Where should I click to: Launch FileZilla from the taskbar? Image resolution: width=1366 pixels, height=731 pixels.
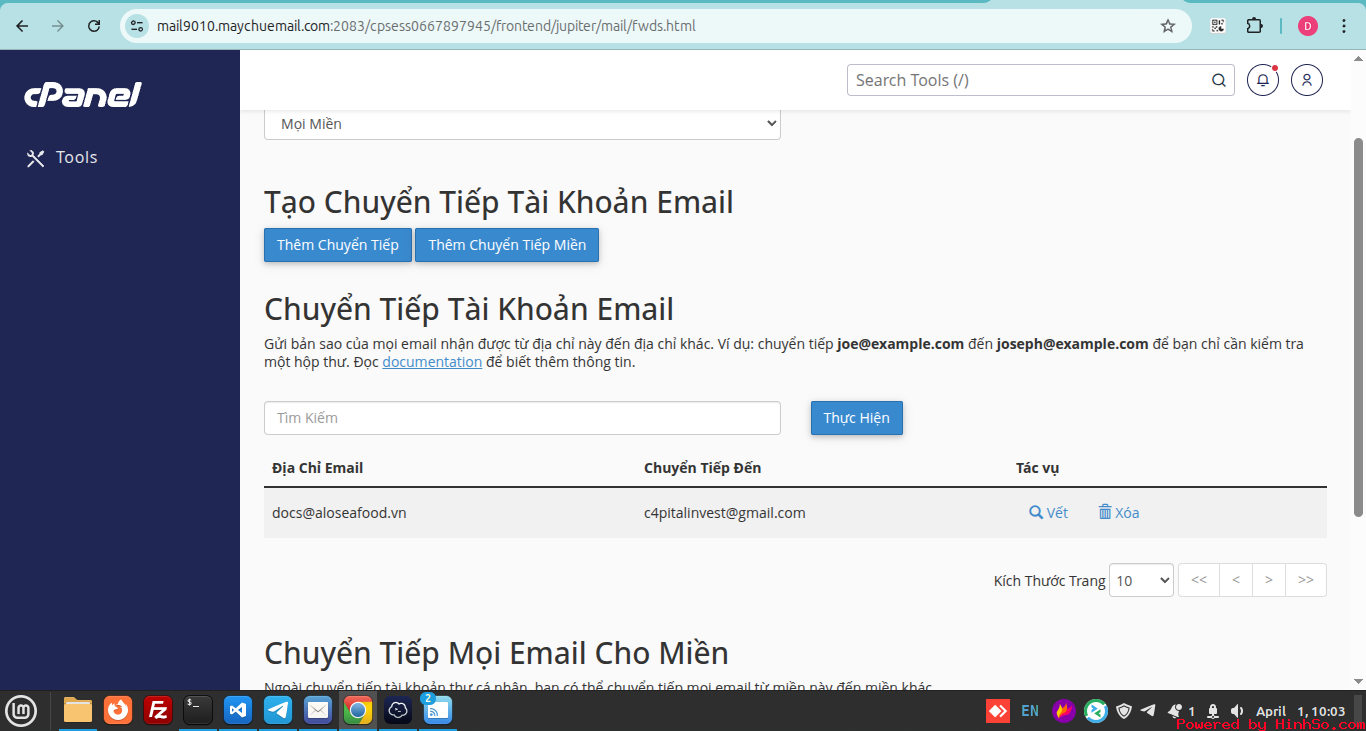(x=158, y=710)
